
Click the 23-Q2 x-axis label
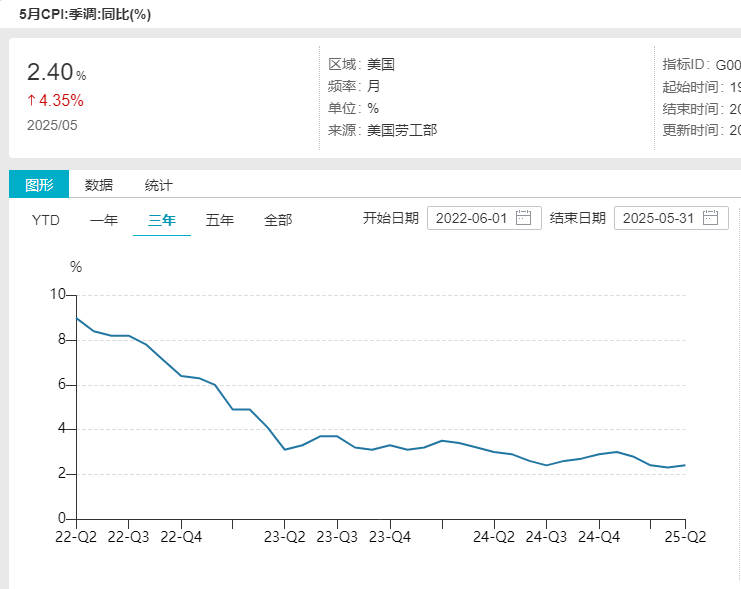(x=284, y=536)
